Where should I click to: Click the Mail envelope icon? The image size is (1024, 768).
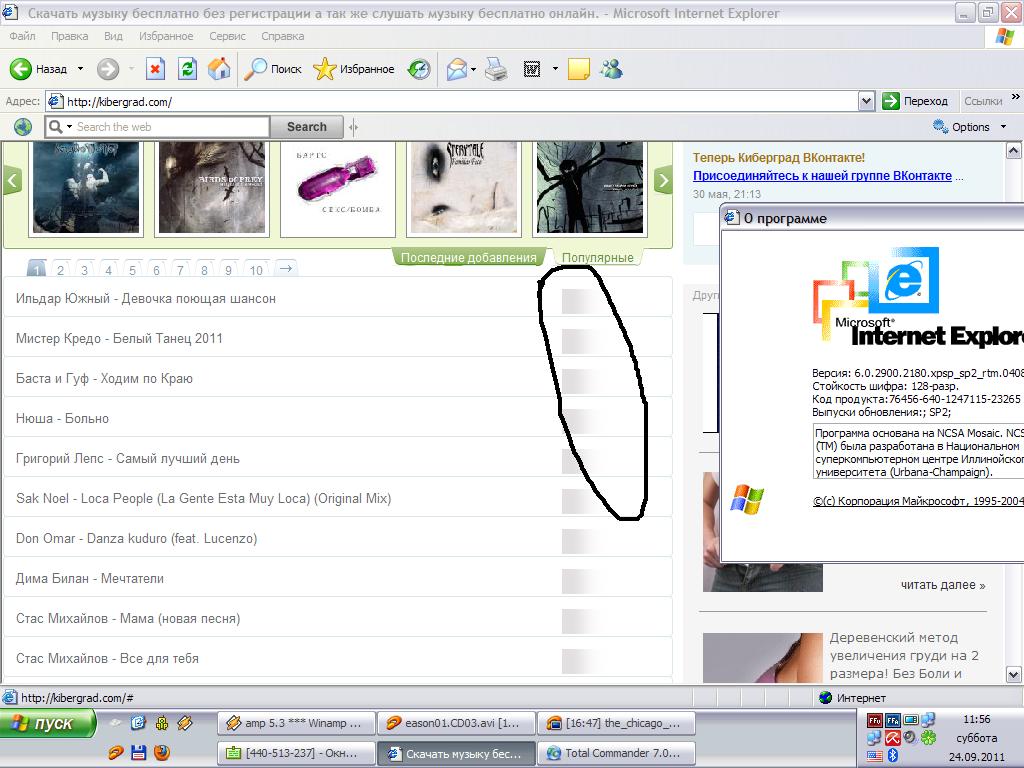pos(456,69)
